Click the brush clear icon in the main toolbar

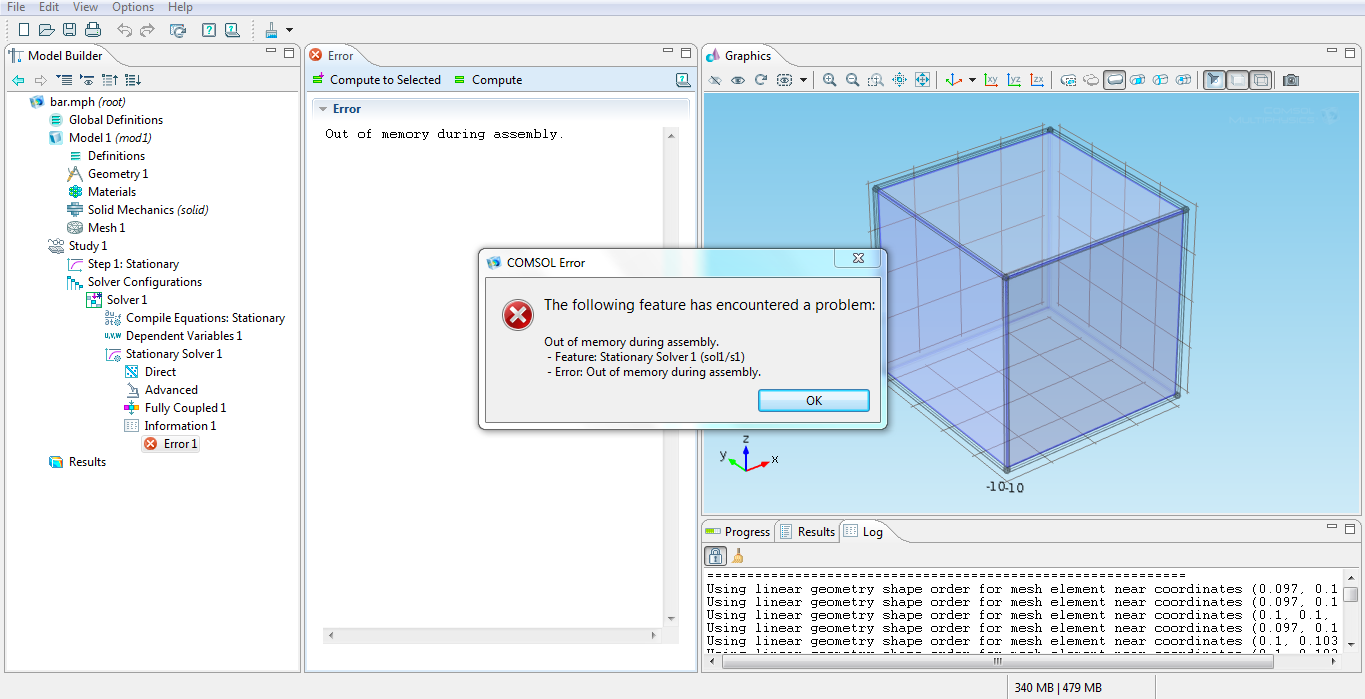click(271, 30)
